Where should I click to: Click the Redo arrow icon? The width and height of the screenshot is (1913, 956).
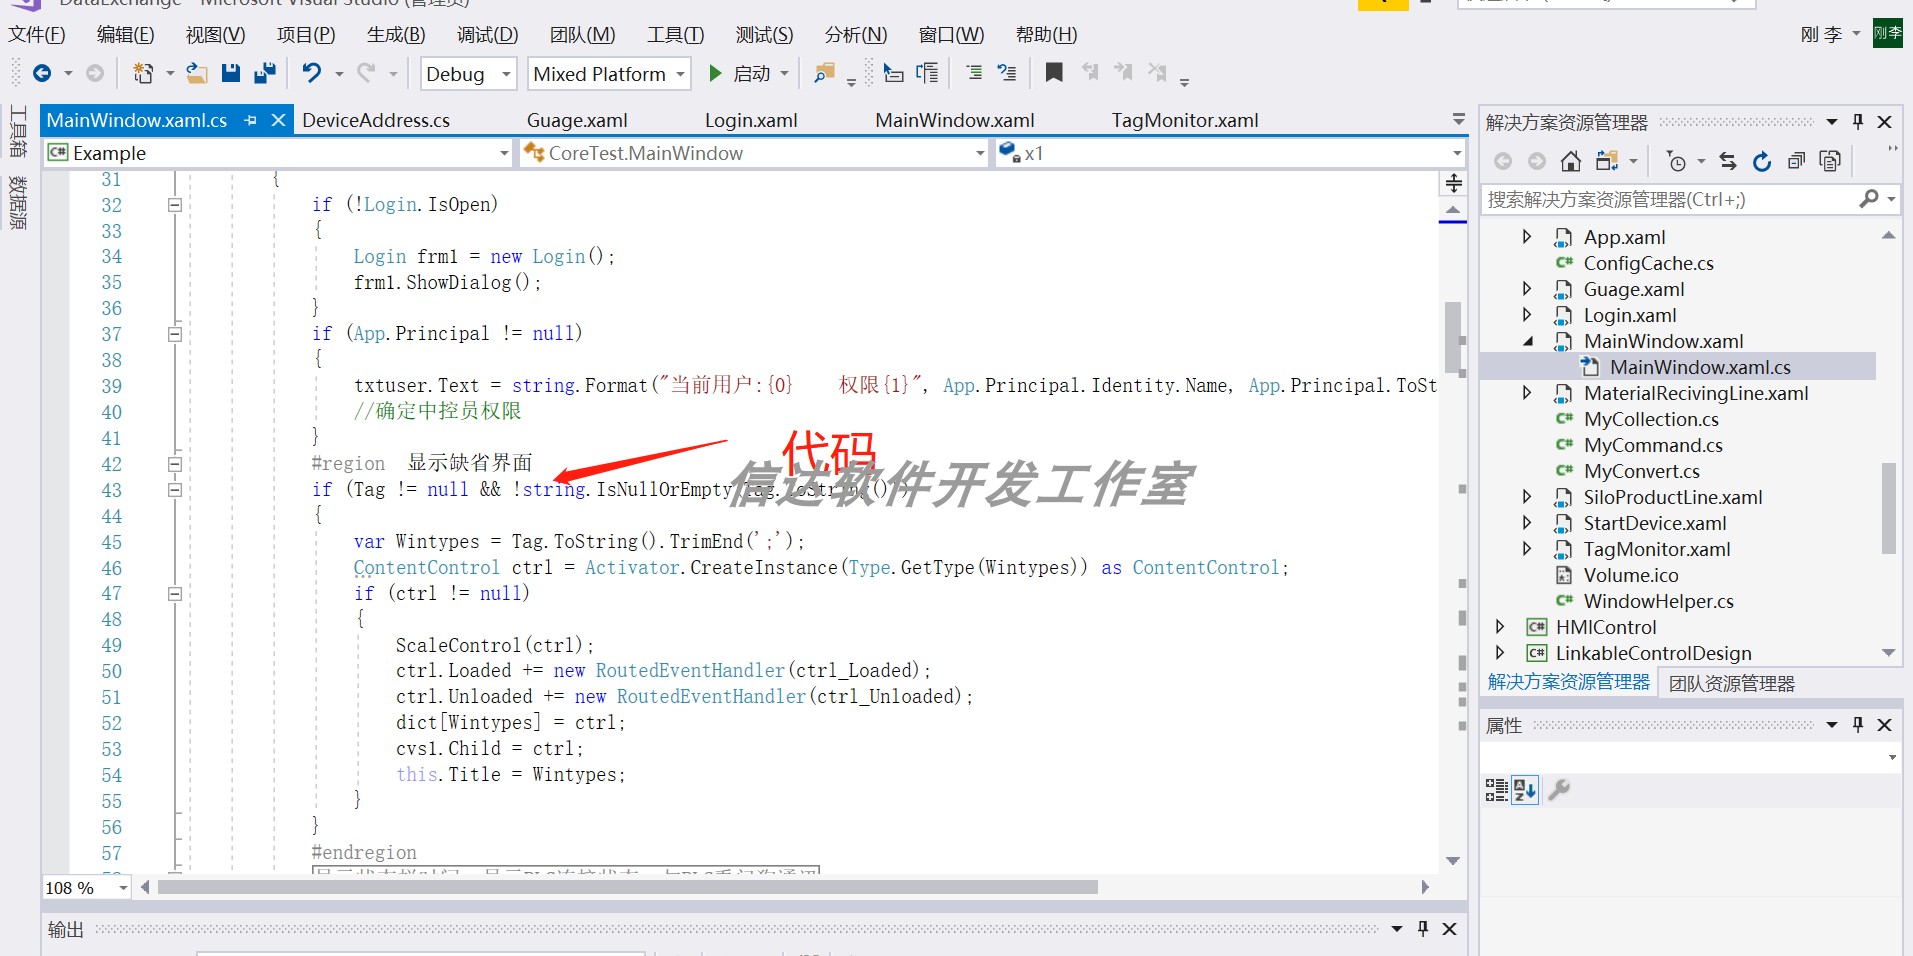(366, 73)
